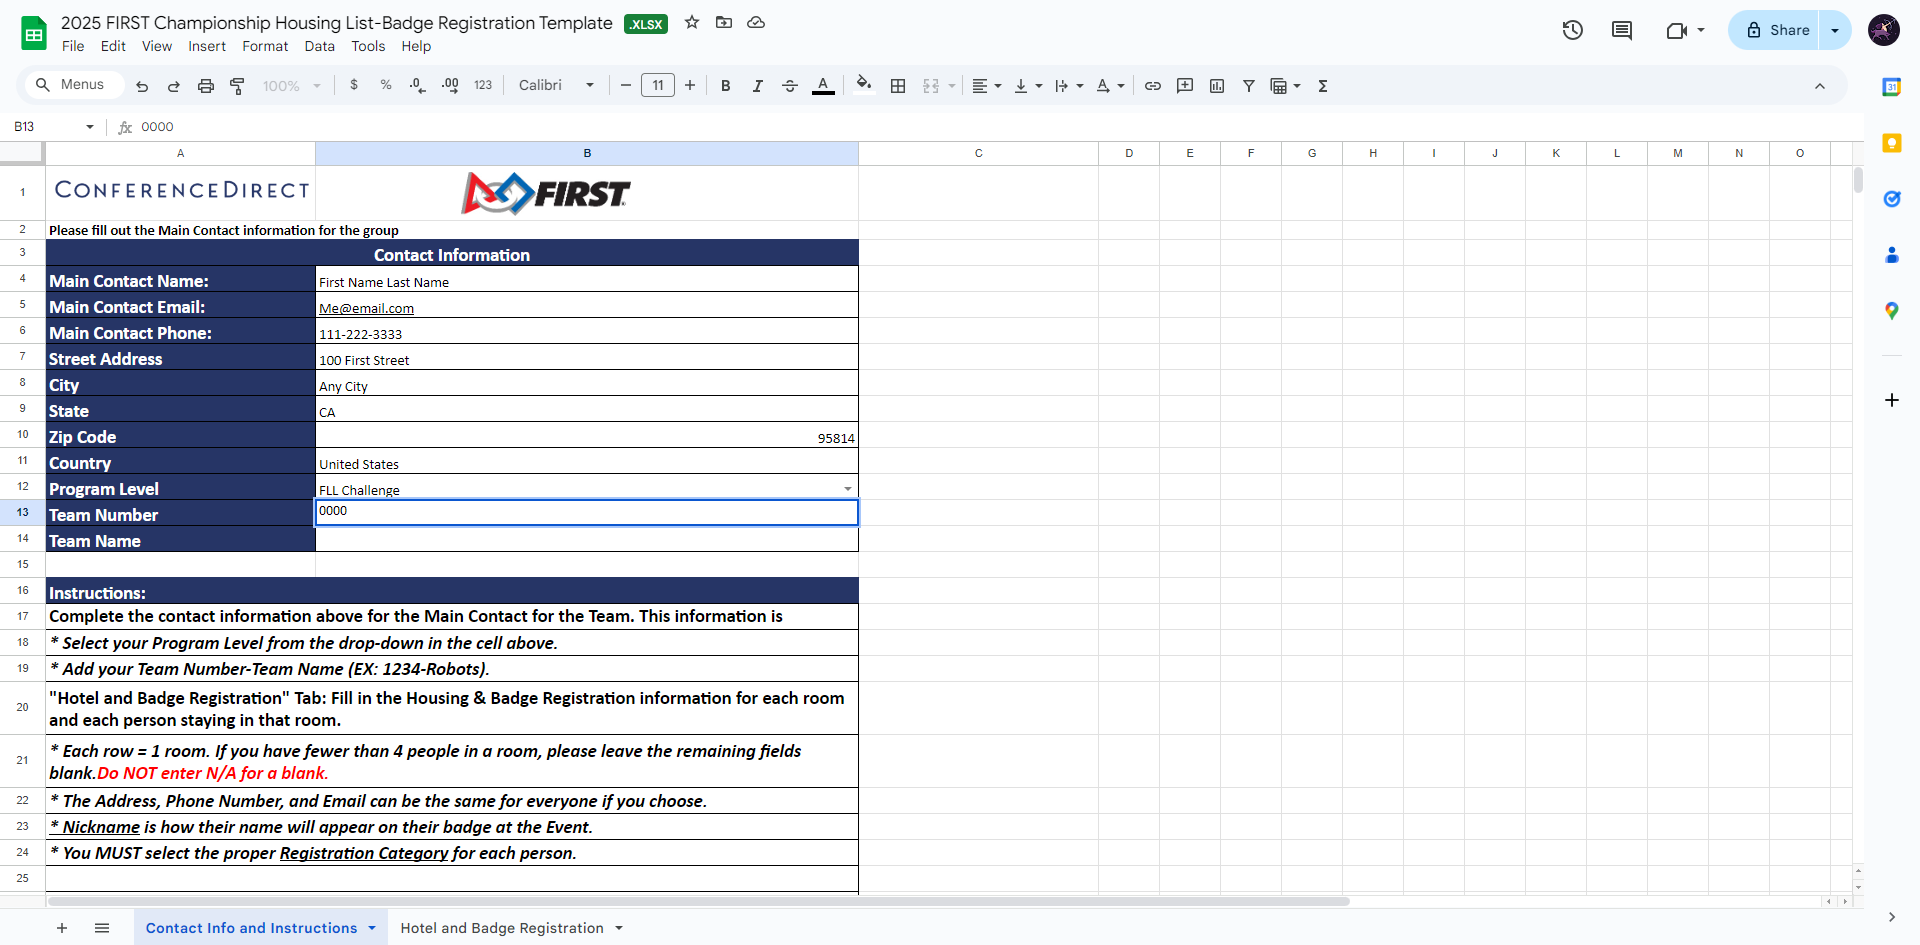Star this document
1920x945 pixels.
pos(692,22)
